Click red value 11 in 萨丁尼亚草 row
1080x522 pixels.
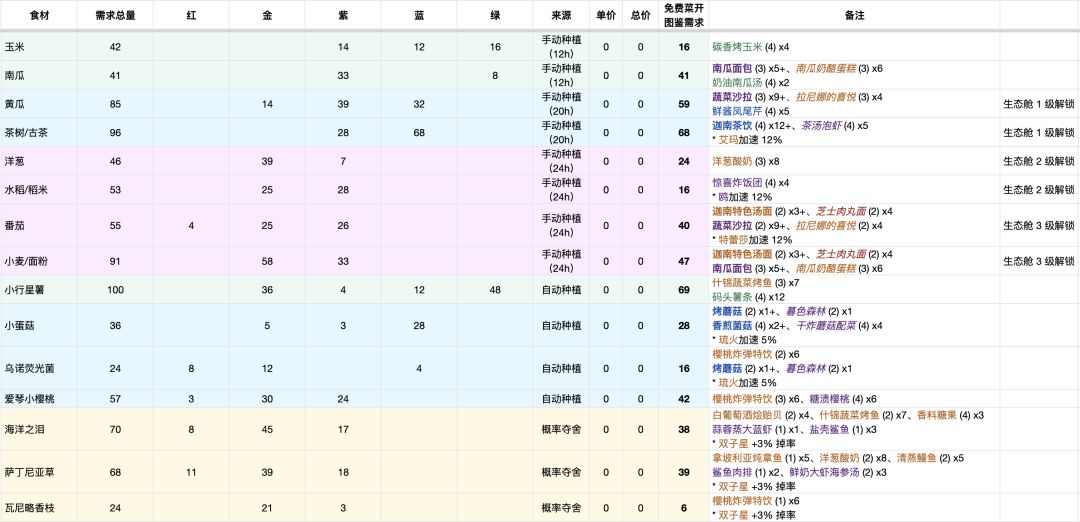tap(191, 472)
